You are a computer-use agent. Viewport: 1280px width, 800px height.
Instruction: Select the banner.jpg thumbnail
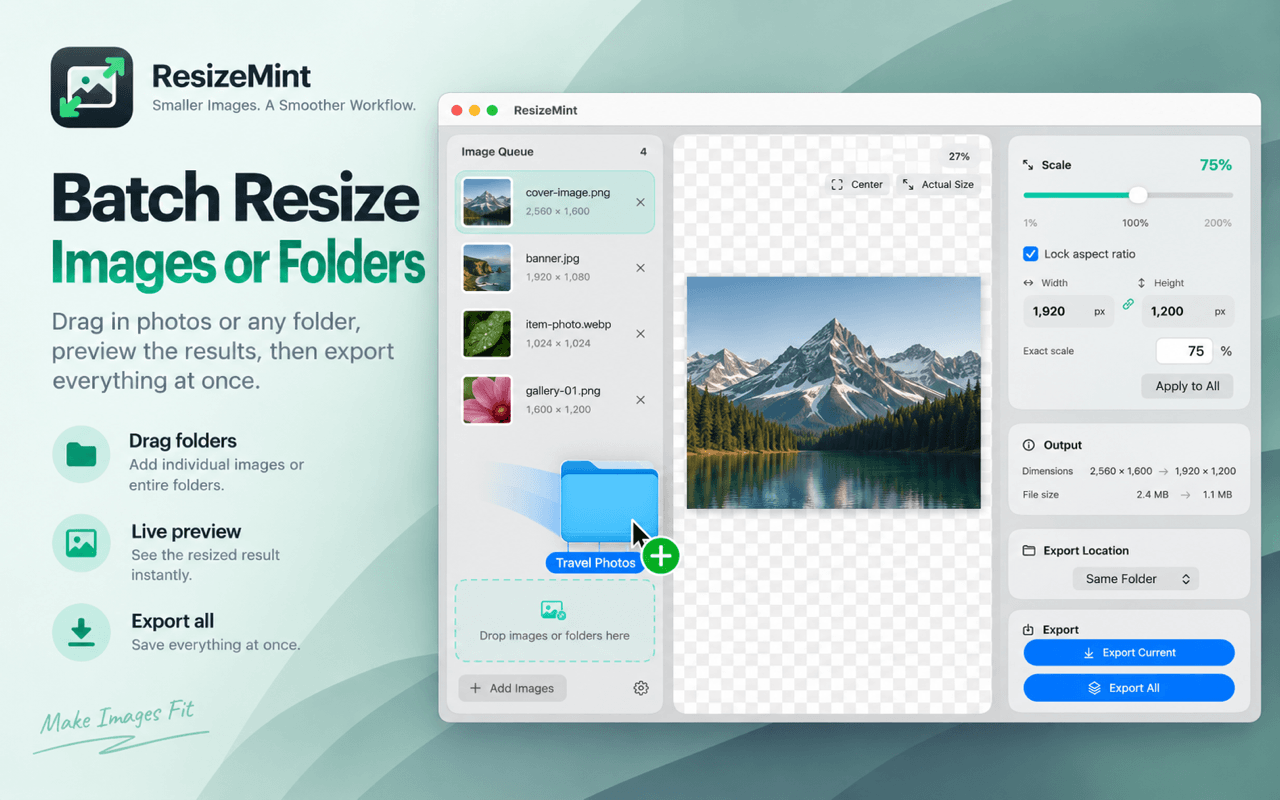click(x=488, y=268)
